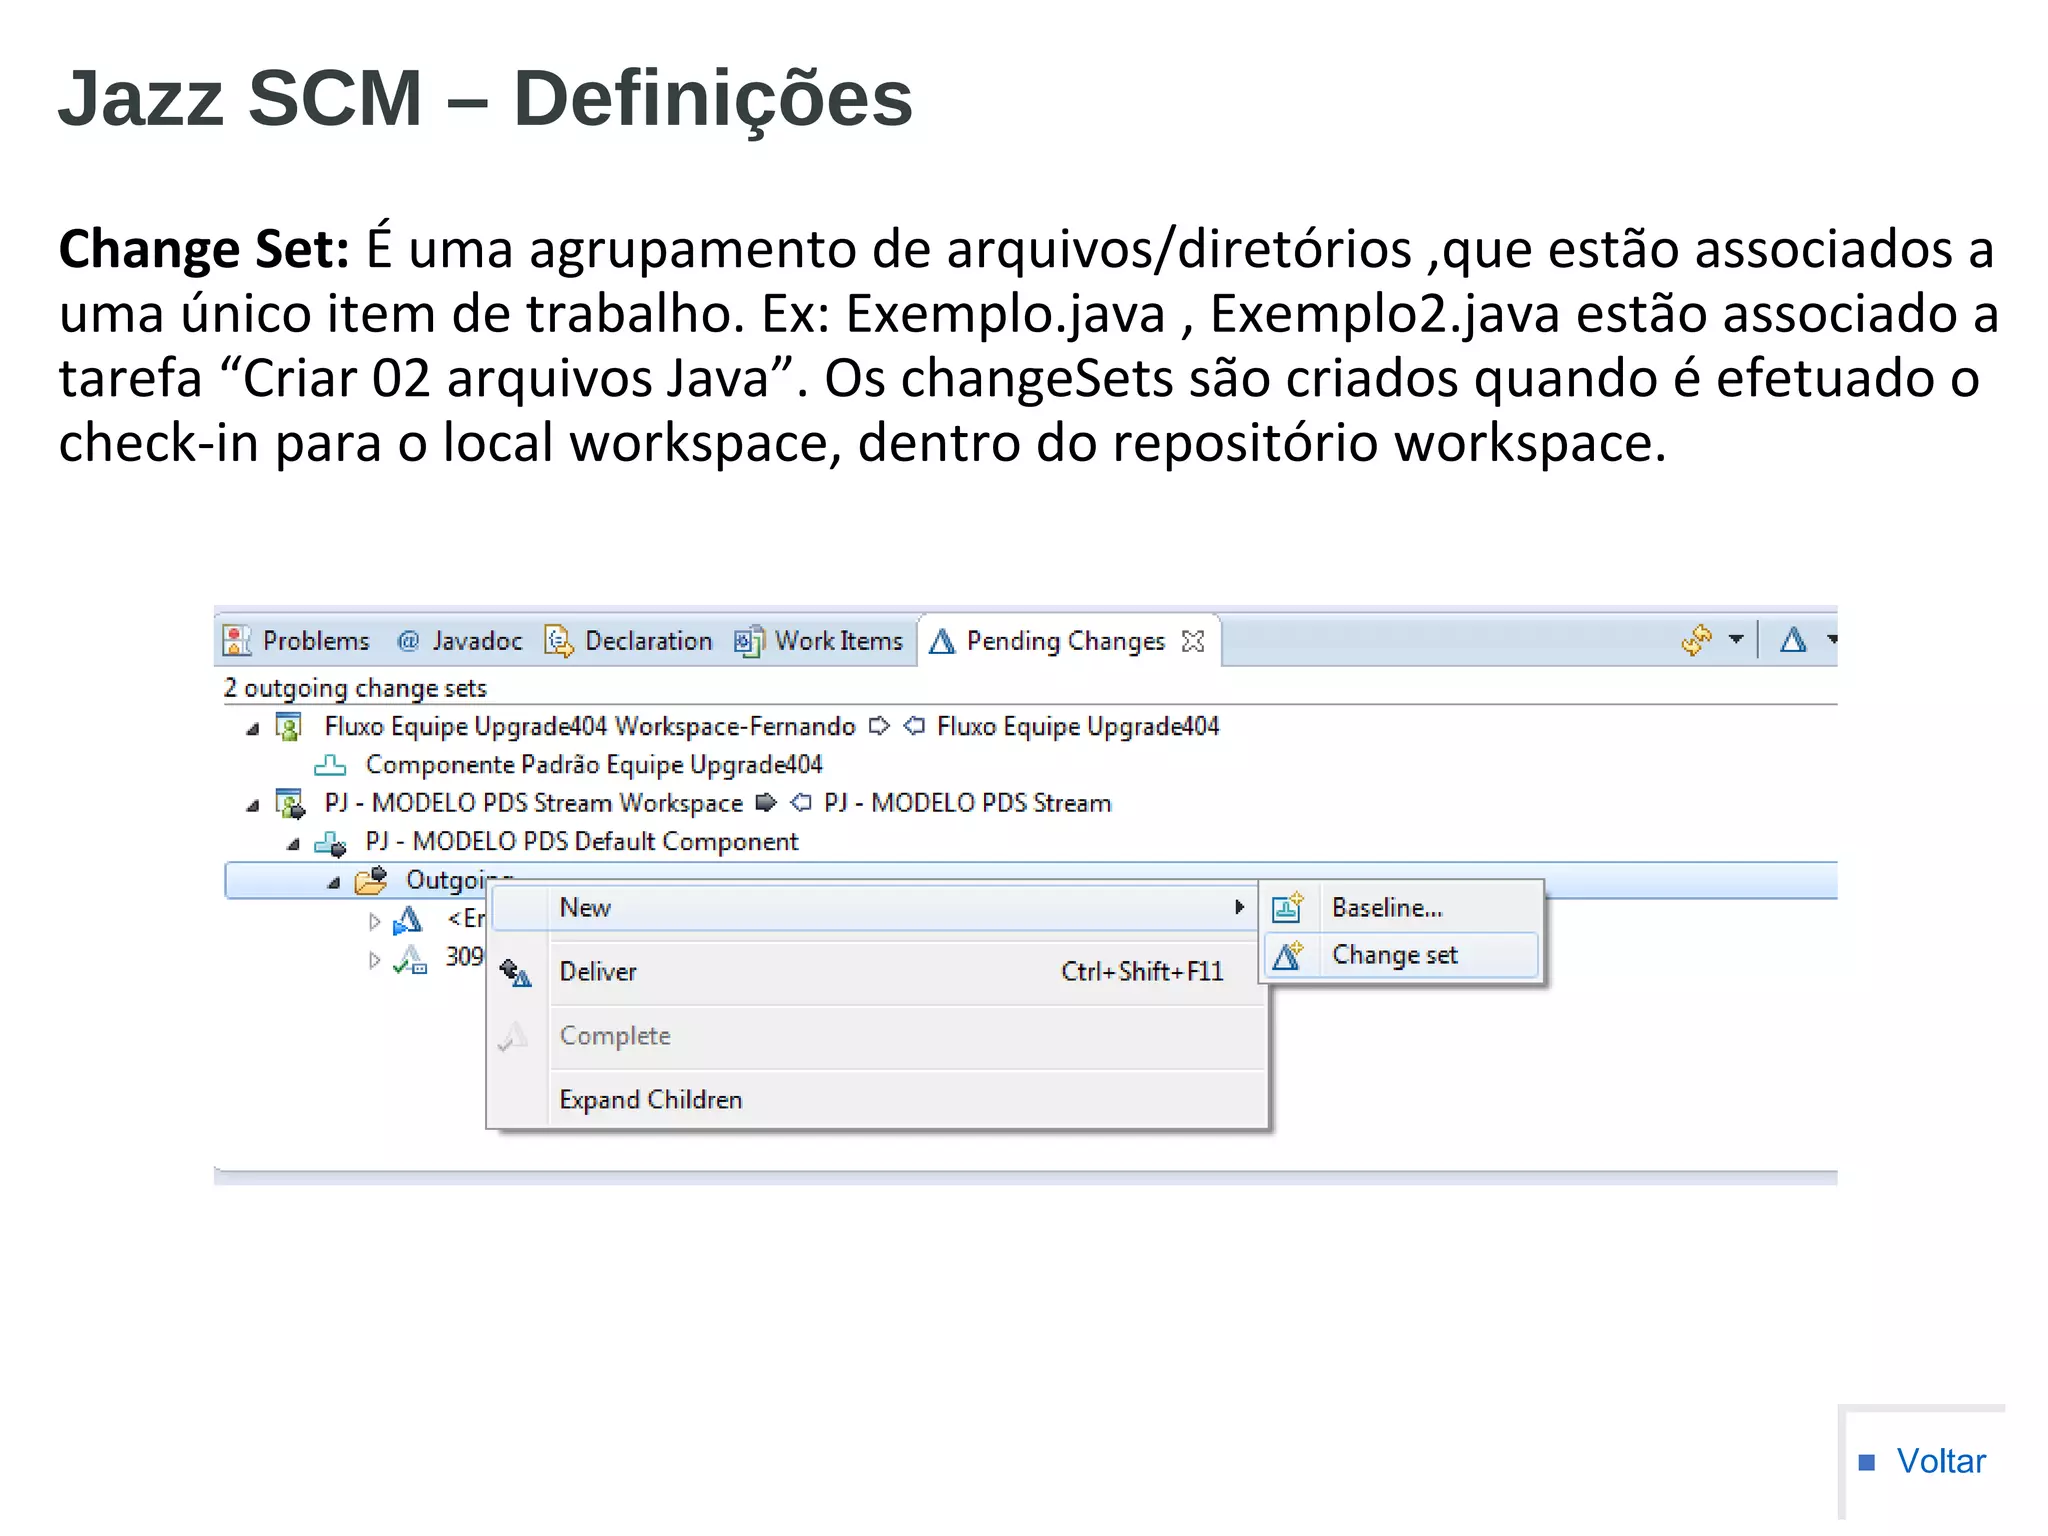The height and width of the screenshot is (1536, 2048).
Task: Select PJ - MODELO PDS Stream Workspace row
Action: 534,803
